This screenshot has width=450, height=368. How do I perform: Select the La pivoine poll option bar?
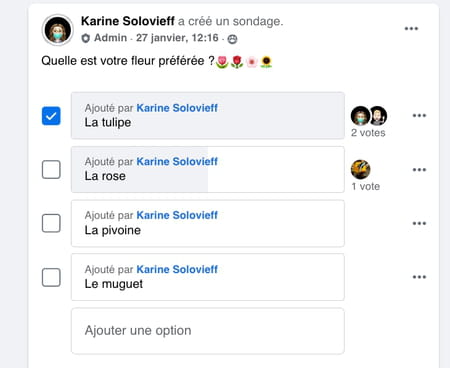pos(208,223)
